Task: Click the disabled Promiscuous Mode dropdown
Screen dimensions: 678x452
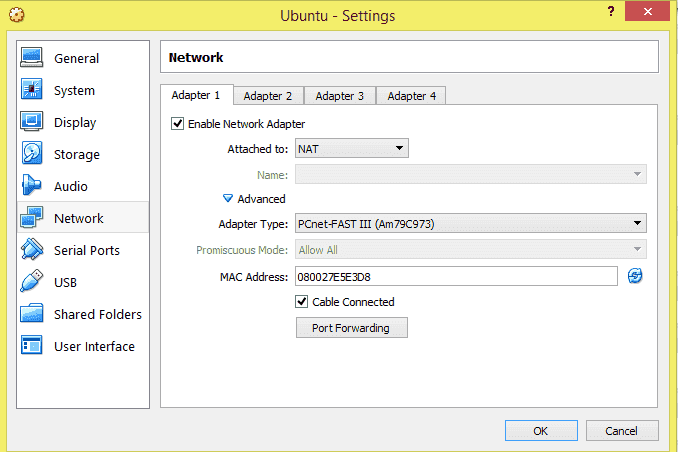Action: tap(470, 250)
